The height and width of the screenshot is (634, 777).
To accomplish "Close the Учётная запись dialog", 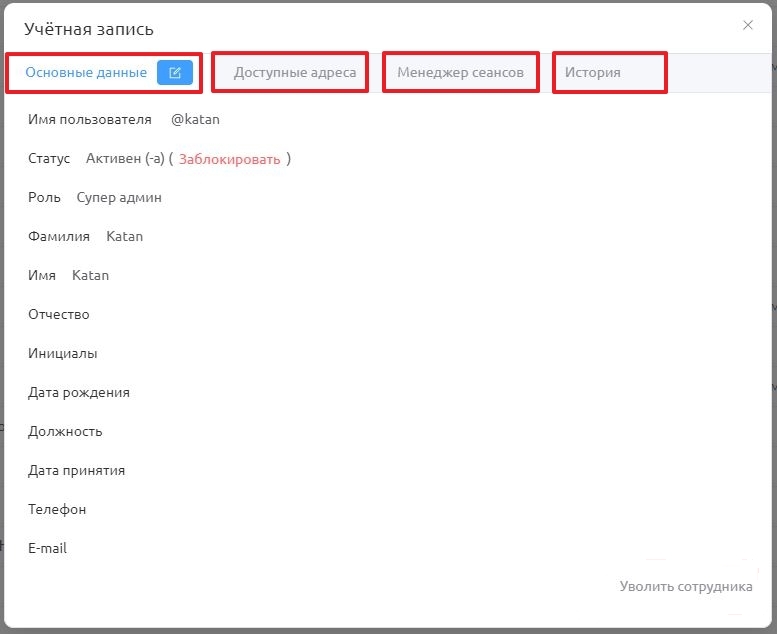I will (748, 25).
